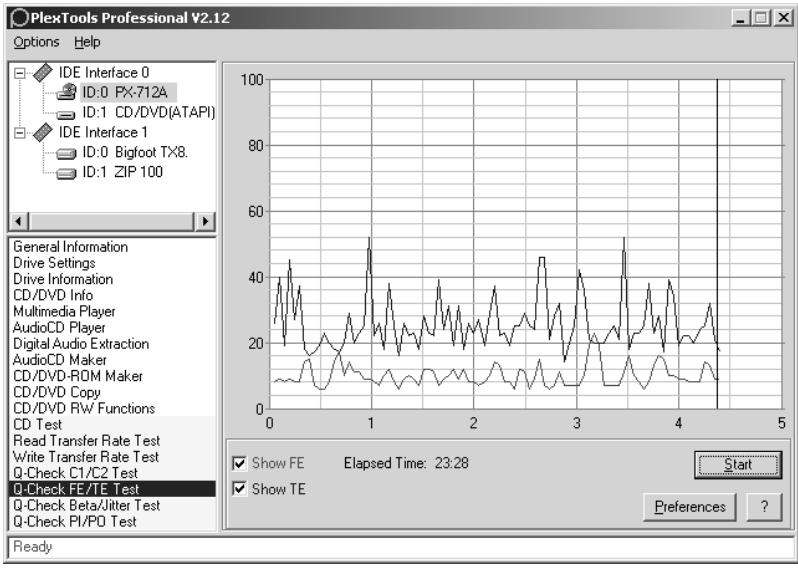The image size is (798, 568).
Task: Open General Information
Action: point(71,247)
